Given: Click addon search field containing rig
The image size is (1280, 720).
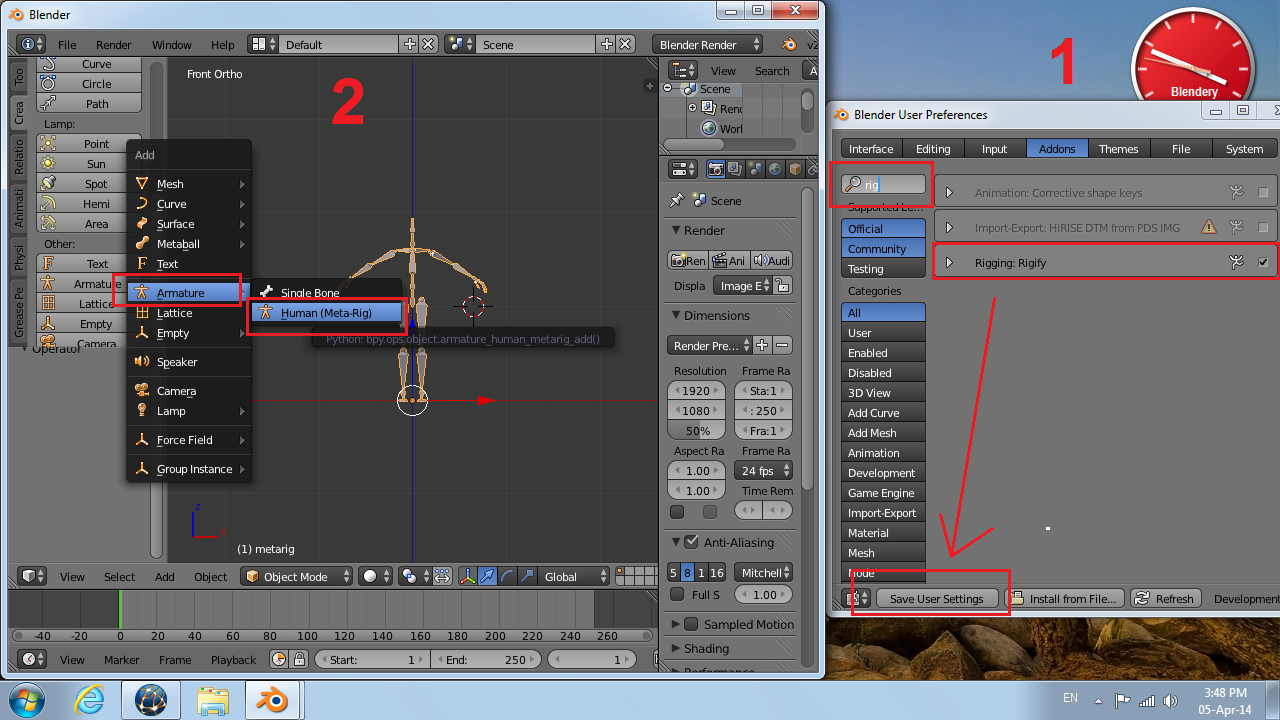Looking at the screenshot, I should pyautogui.click(x=883, y=184).
